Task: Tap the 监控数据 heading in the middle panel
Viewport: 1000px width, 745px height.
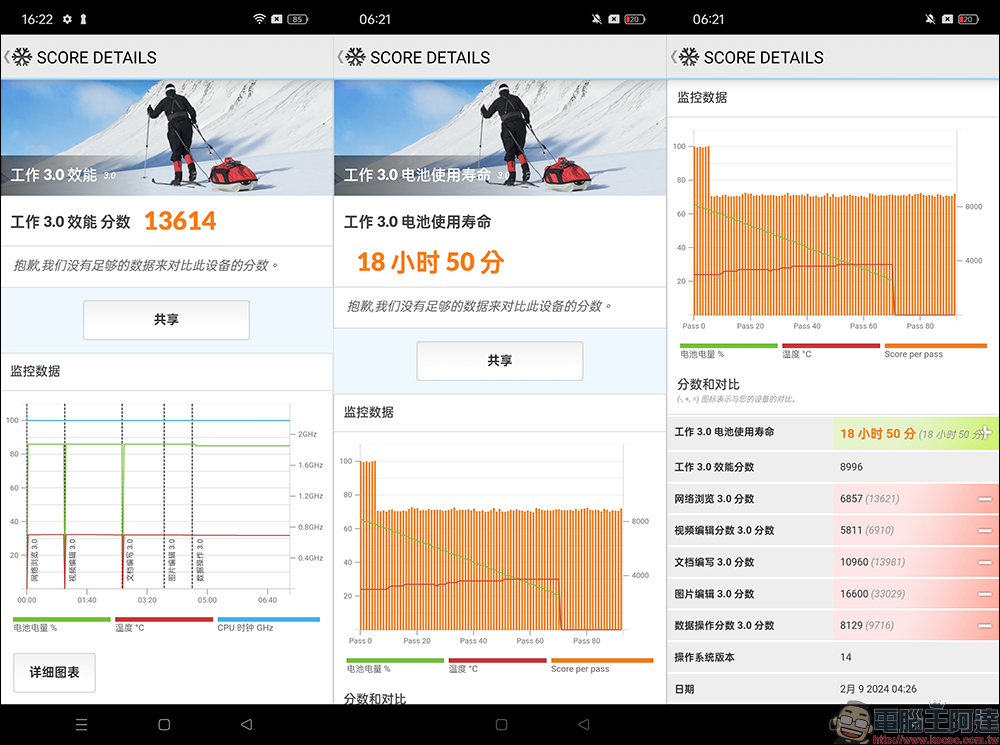Action: click(369, 412)
